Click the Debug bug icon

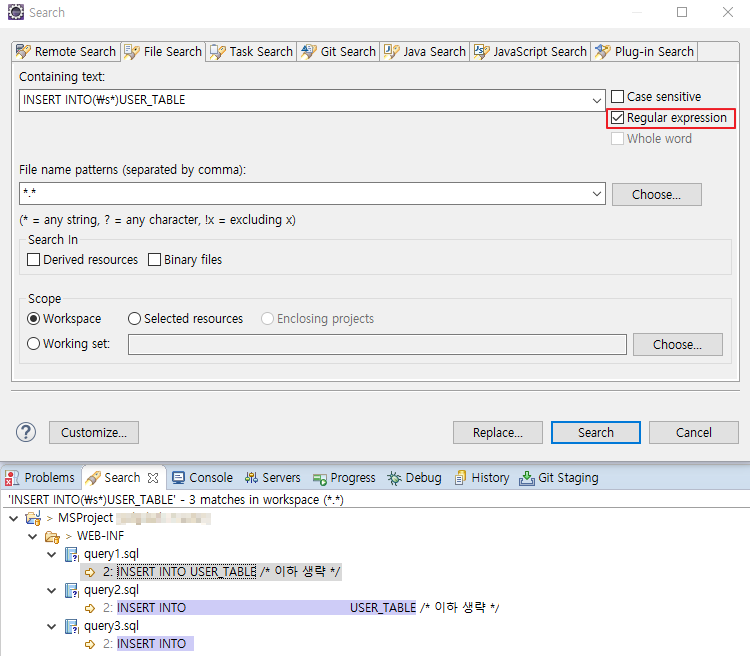394,478
